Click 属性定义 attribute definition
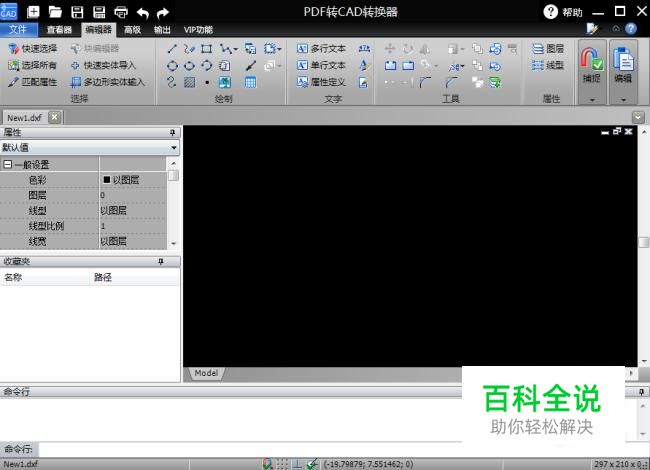Viewport: 650px width, 470px height. click(321, 82)
